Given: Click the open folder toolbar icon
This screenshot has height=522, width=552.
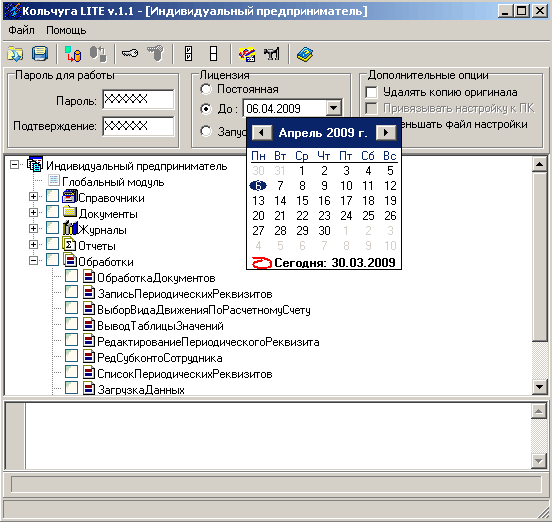Looking at the screenshot, I should tap(15, 54).
